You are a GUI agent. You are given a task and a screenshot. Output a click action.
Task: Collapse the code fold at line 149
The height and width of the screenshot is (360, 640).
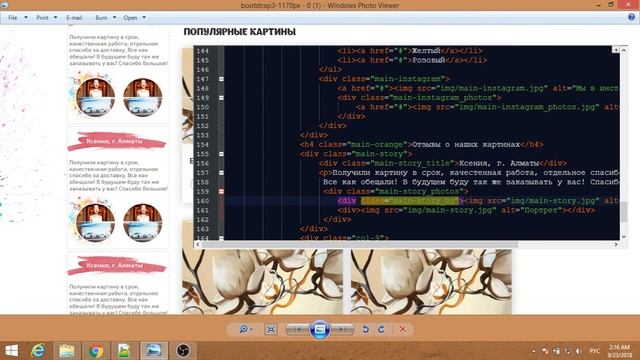[221, 98]
